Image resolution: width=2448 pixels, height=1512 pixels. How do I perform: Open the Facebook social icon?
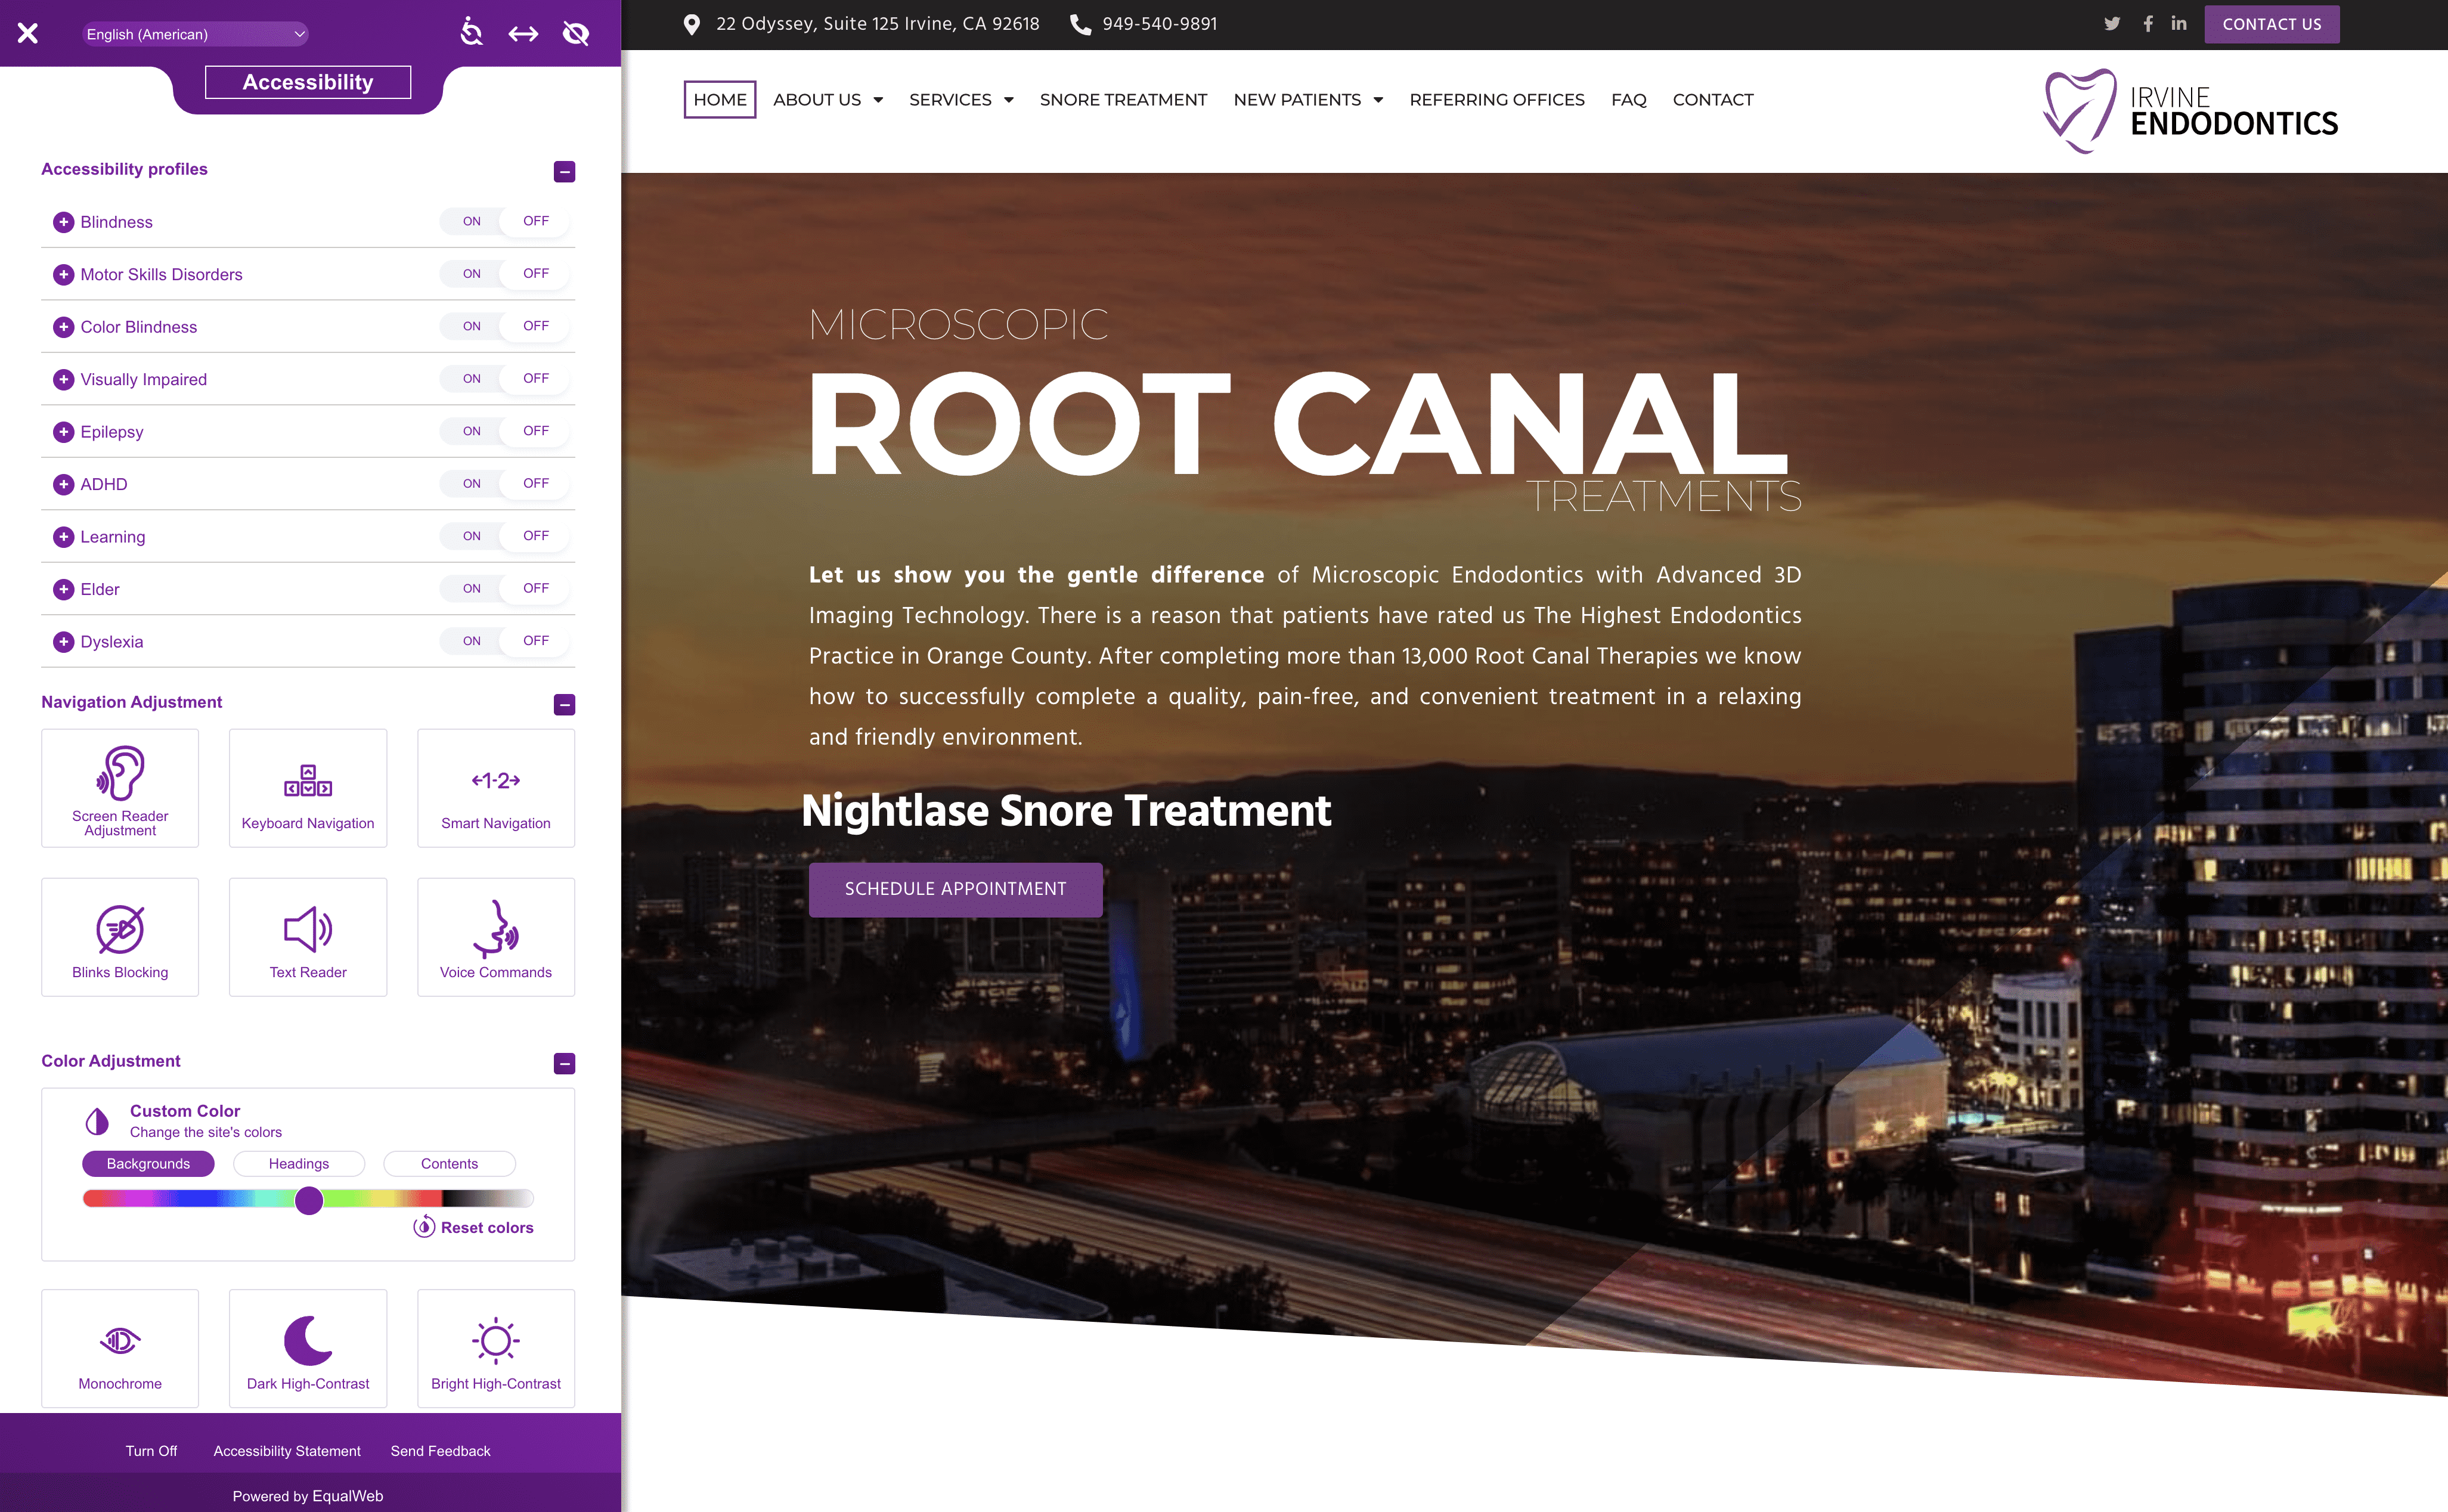coord(2148,24)
